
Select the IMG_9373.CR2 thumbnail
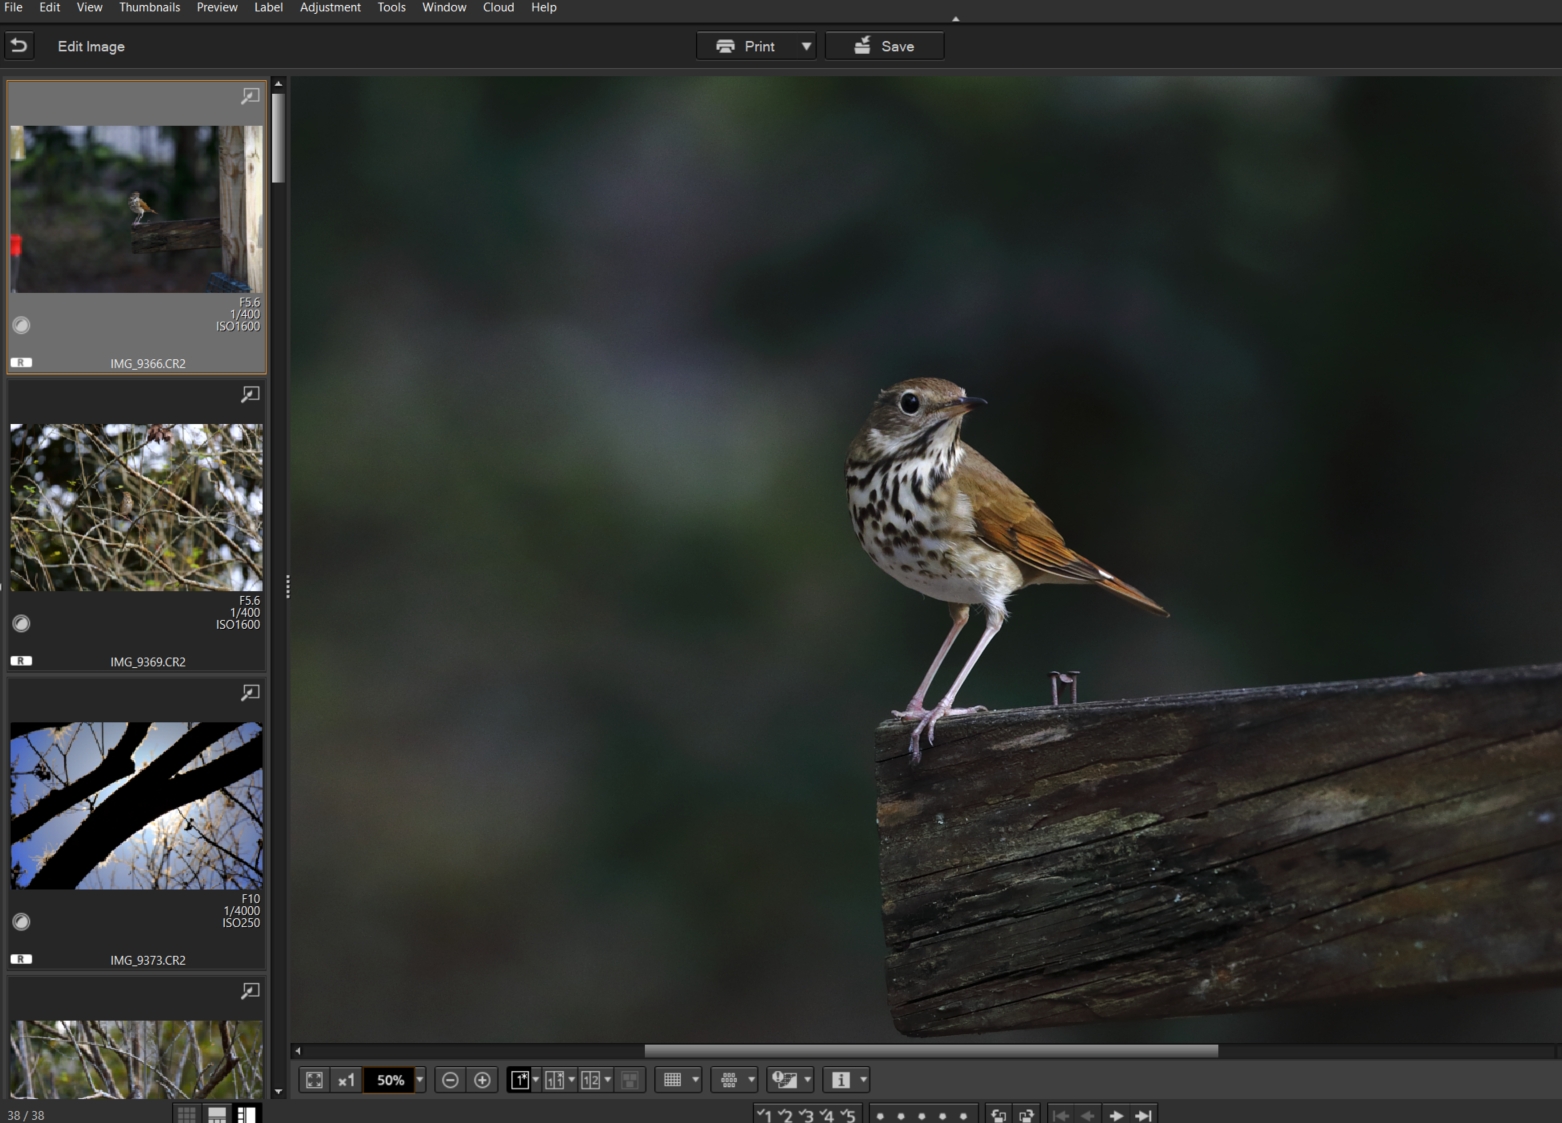pyautogui.click(x=136, y=806)
